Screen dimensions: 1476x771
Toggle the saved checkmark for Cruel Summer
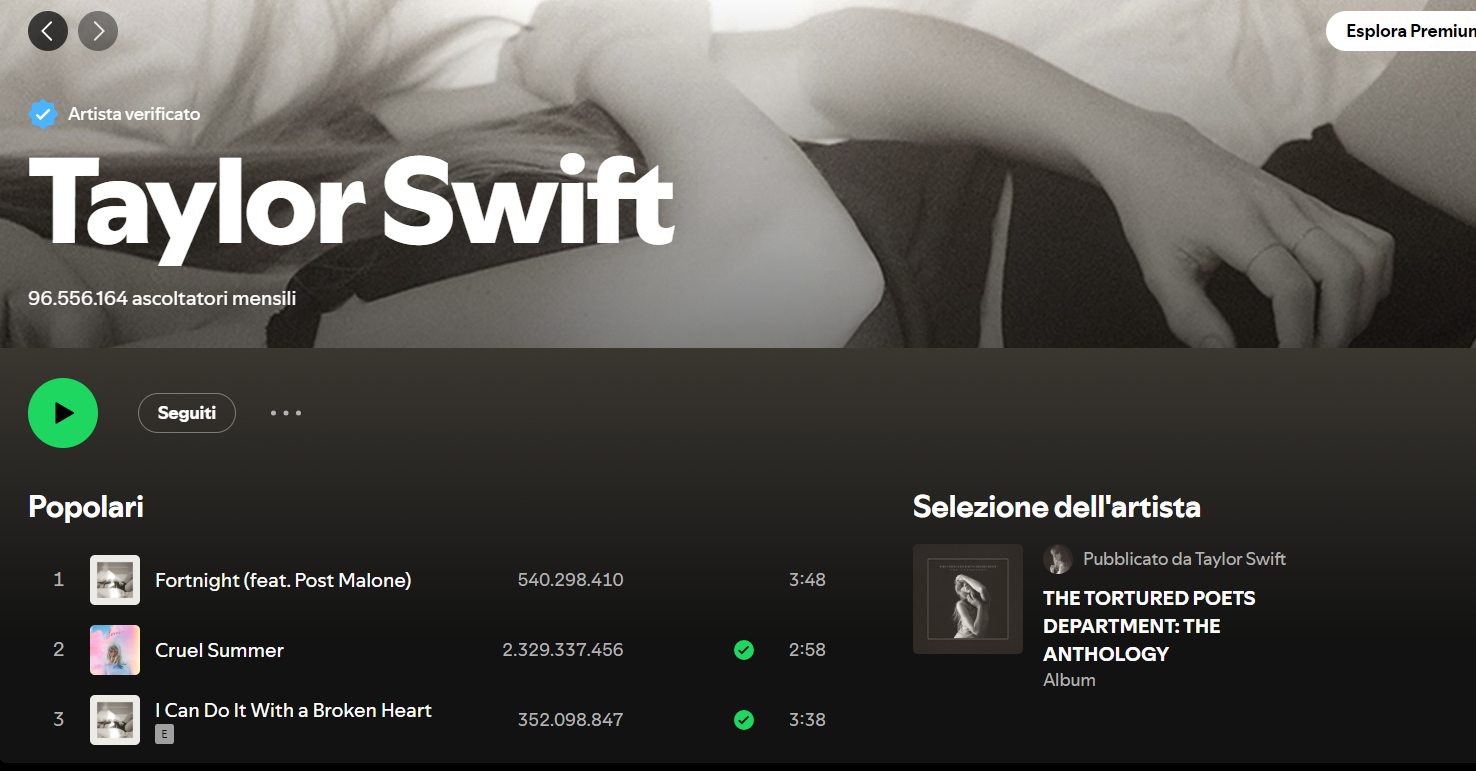pyautogui.click(x=744, y=650)
